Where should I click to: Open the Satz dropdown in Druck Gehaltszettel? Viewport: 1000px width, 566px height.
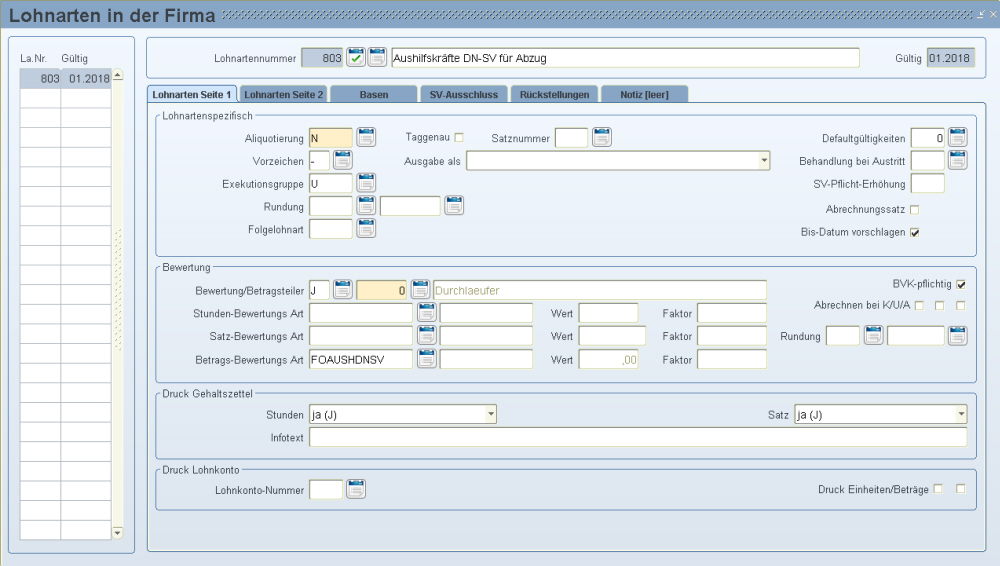pos(960,414)
